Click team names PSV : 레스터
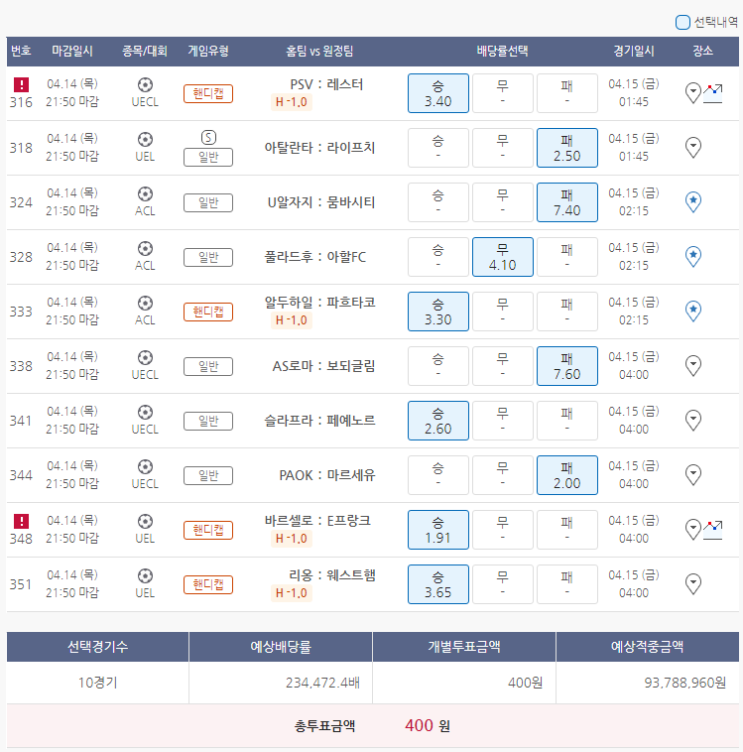The width and height of the screenshot is (743, 752). pyautogui.click(x=326, y=84)
